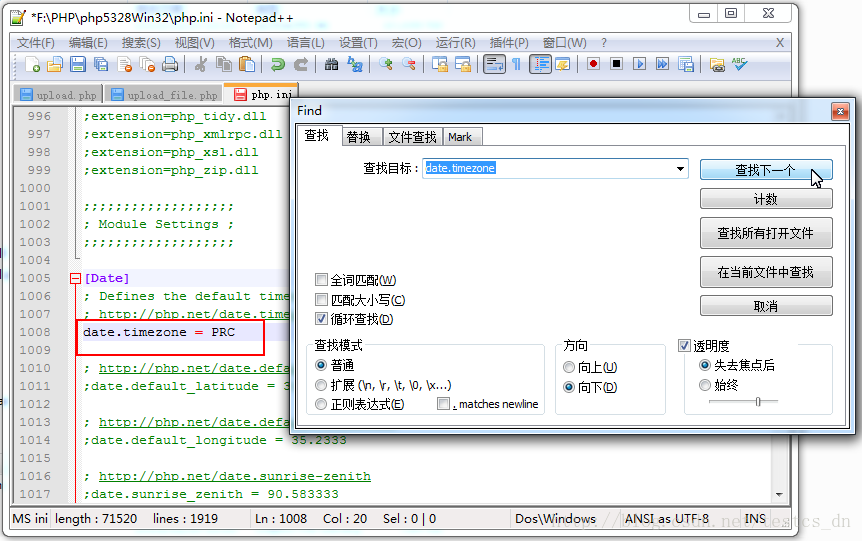
Task: Toggle synchronized vertical scrolling icon
Action: 439,64
